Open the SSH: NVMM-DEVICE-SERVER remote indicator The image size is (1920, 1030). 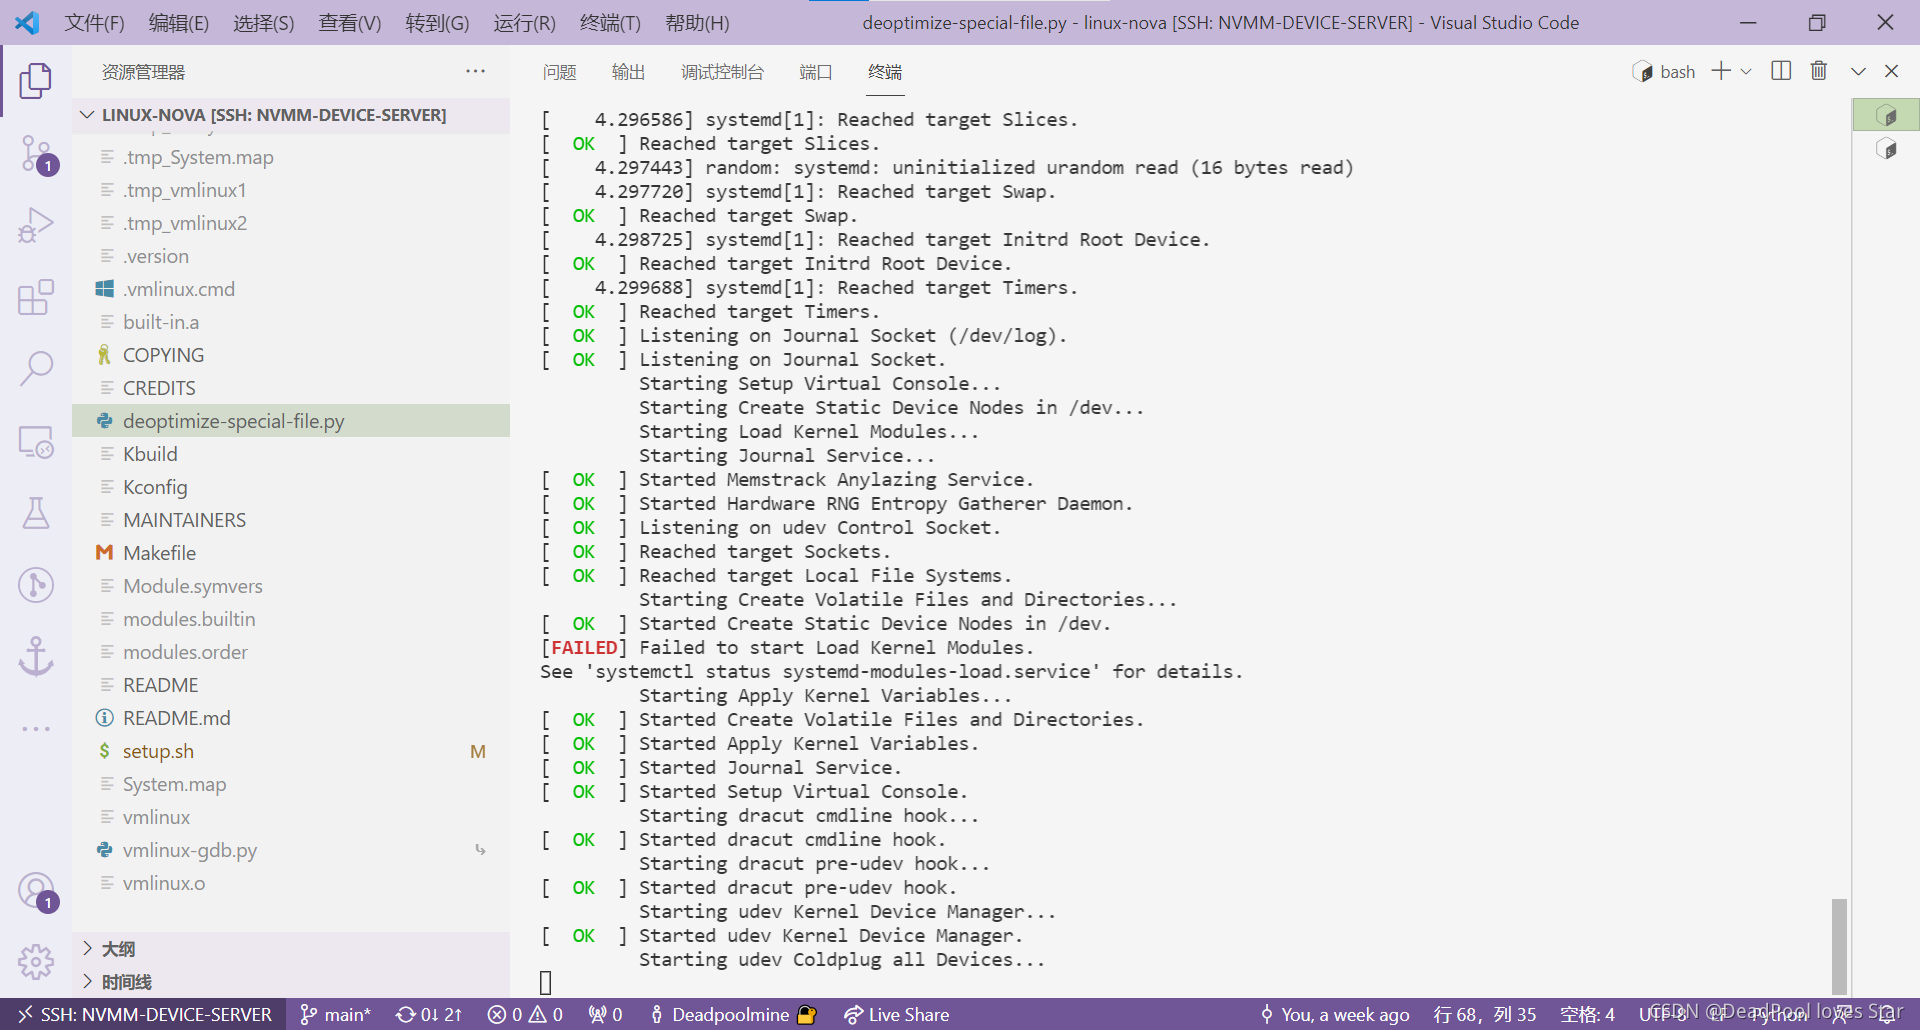[x=144, y=1014]
